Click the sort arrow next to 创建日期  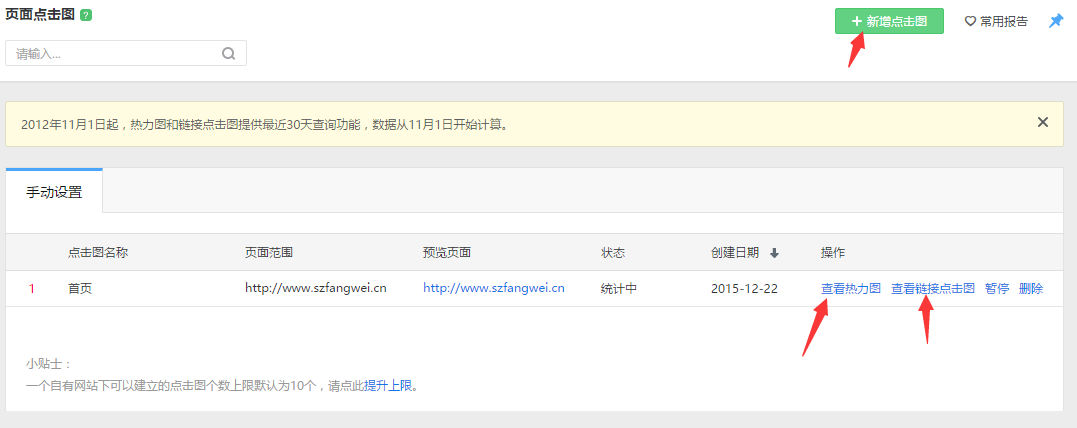[x=774, y=253]
